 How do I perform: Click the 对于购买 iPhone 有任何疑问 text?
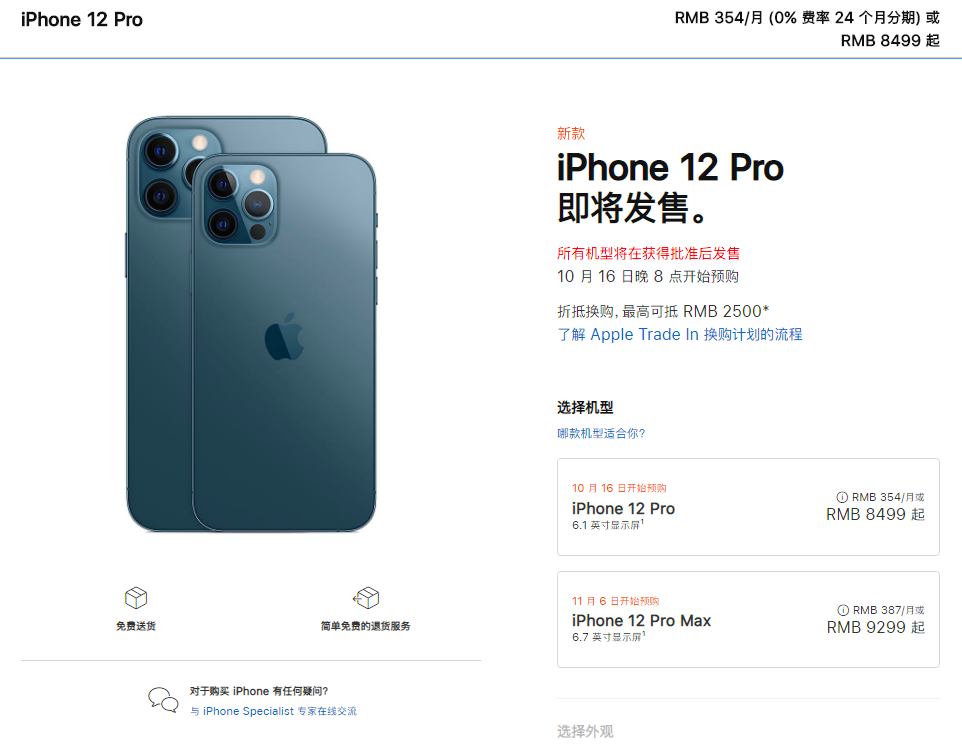(259, 691)
